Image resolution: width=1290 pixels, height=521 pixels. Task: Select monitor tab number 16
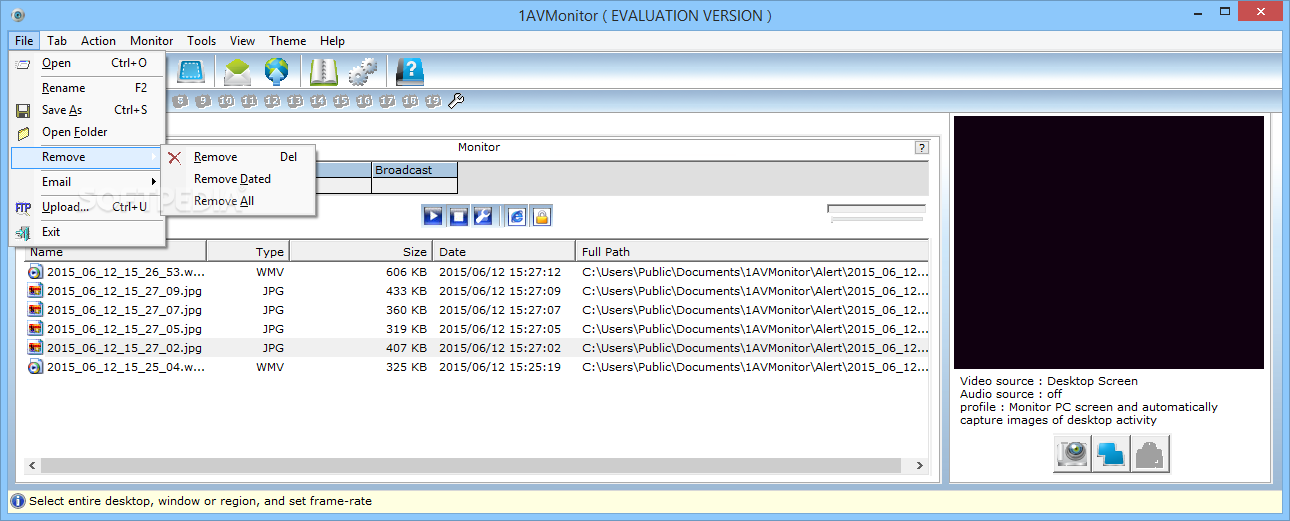tap(364, 101)
